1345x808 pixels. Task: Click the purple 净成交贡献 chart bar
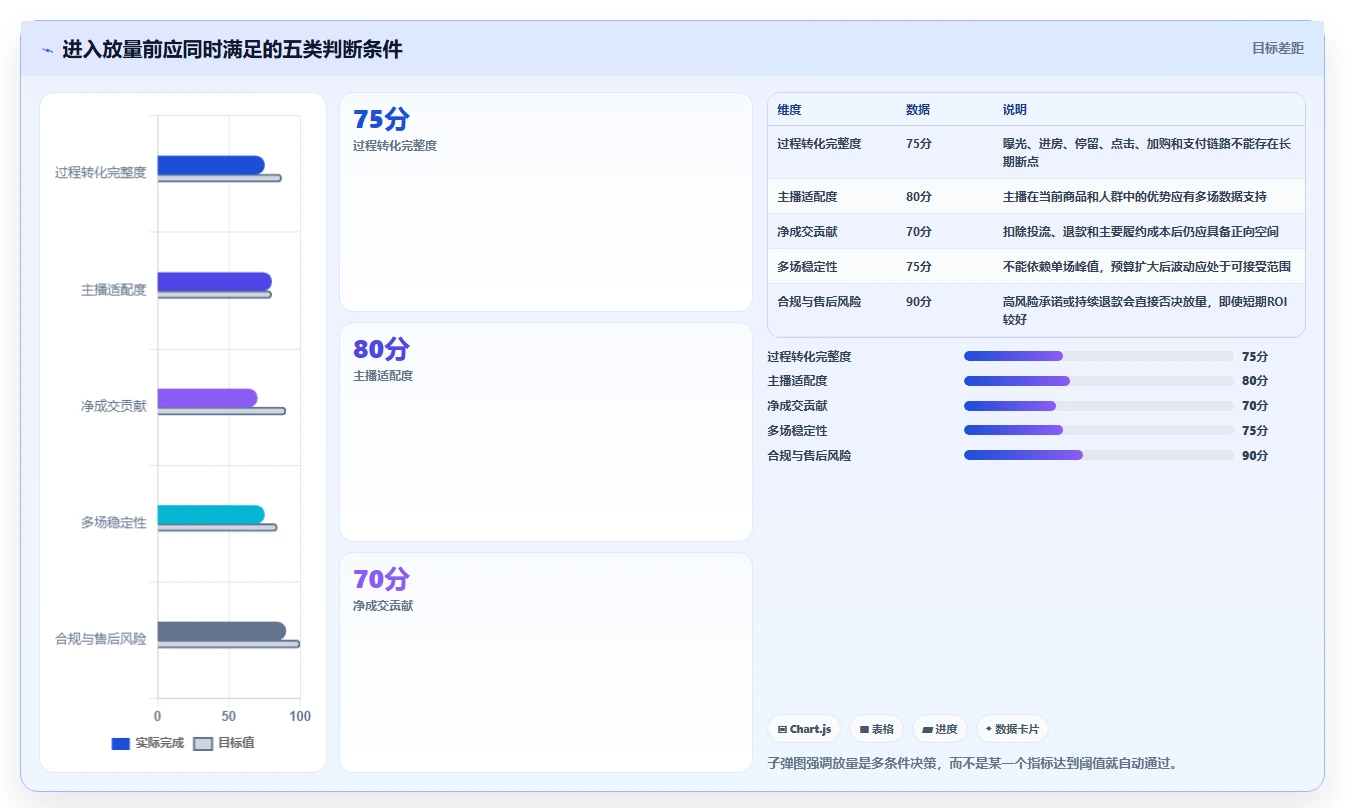(x=208, y=398)
